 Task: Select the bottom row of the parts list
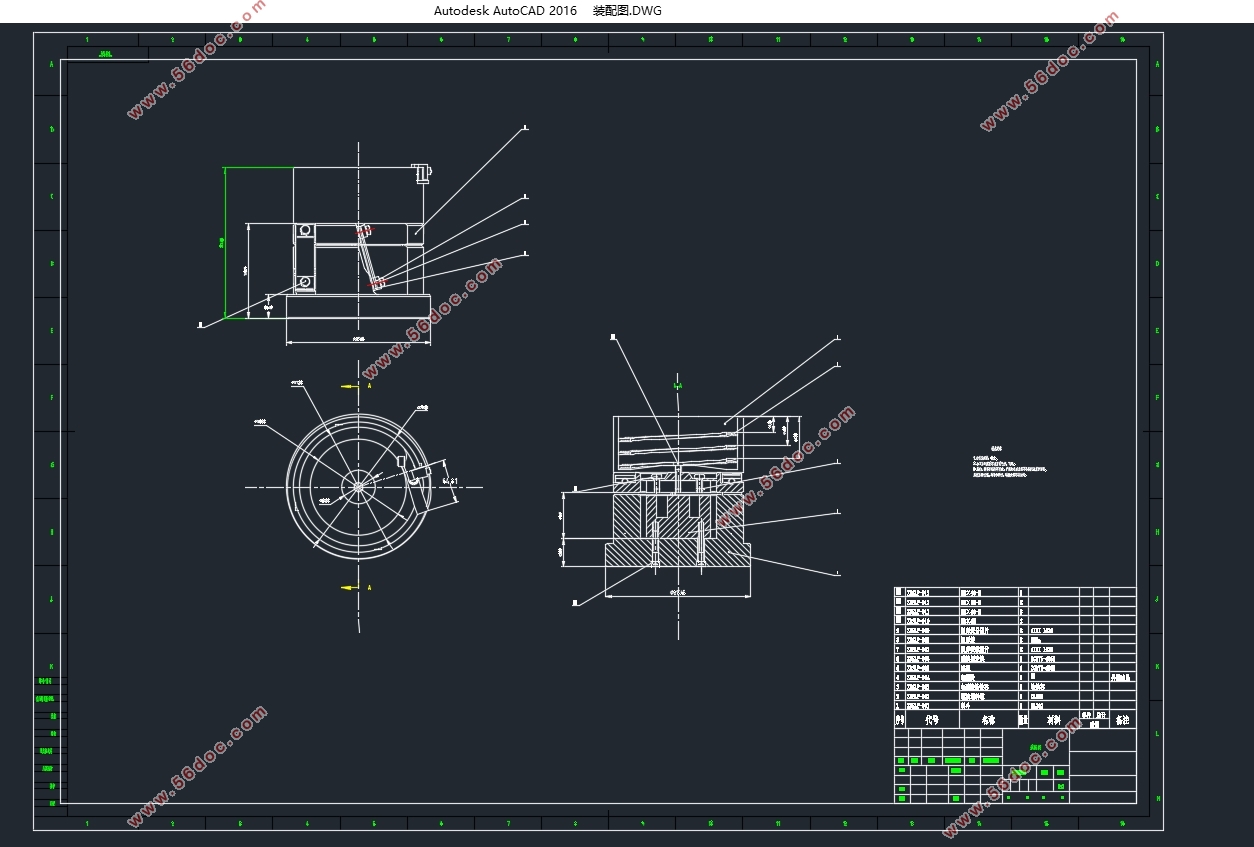1014,706
